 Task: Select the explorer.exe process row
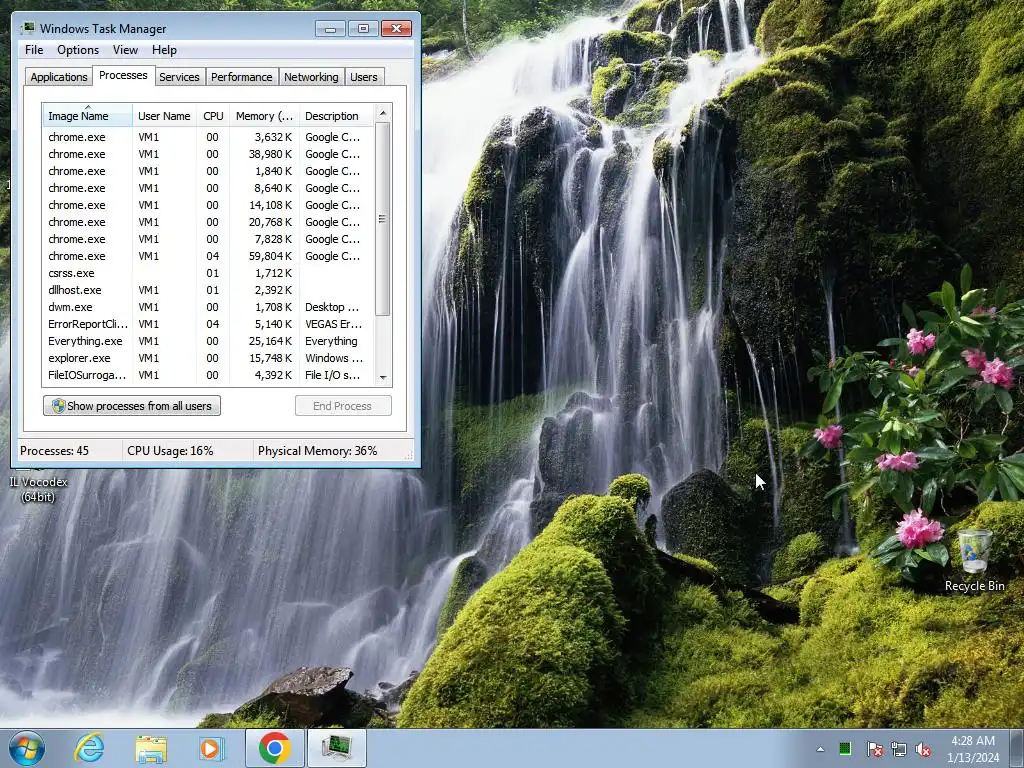(x=208, y=358)
